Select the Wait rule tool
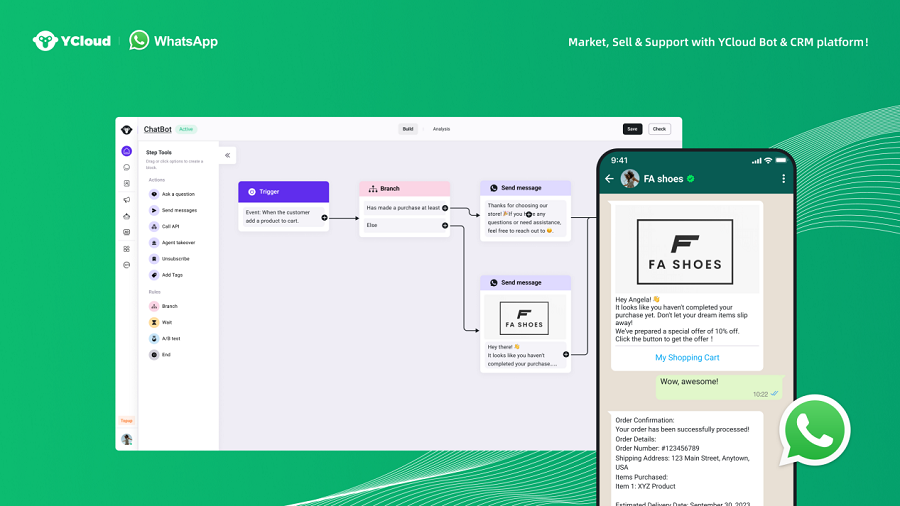 click(161, 322)
